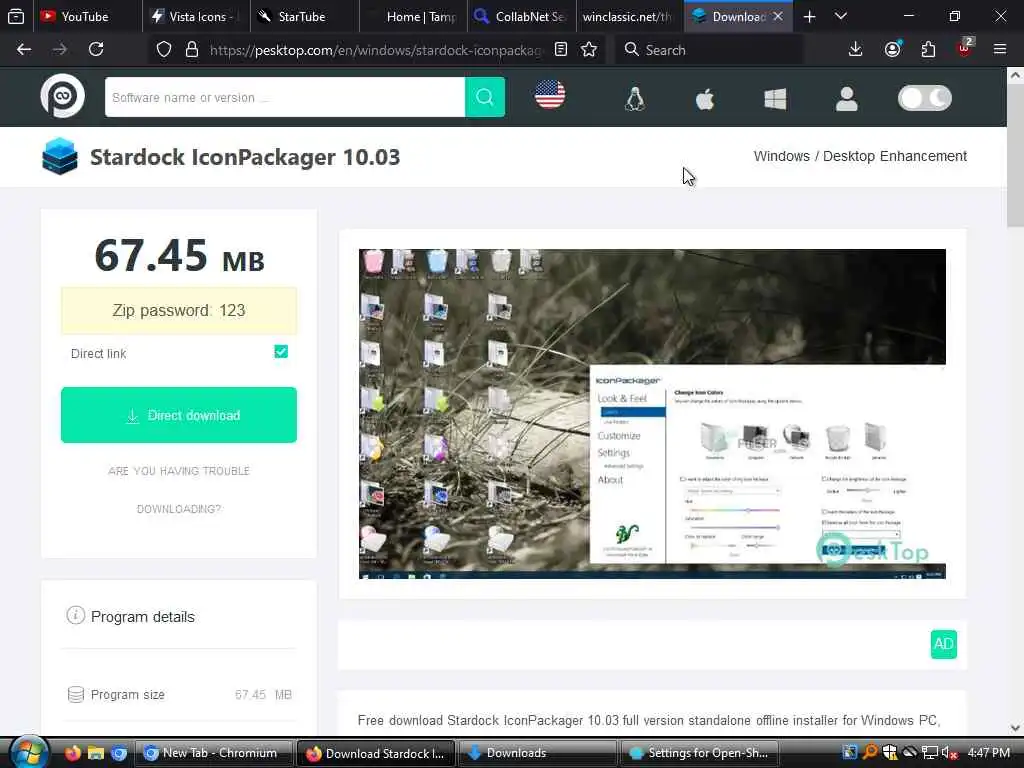Image resolution: width=1024 pixels, height=768 pixels.
Task: Switch to Downloads taskbar window
Action: (537, 753)
